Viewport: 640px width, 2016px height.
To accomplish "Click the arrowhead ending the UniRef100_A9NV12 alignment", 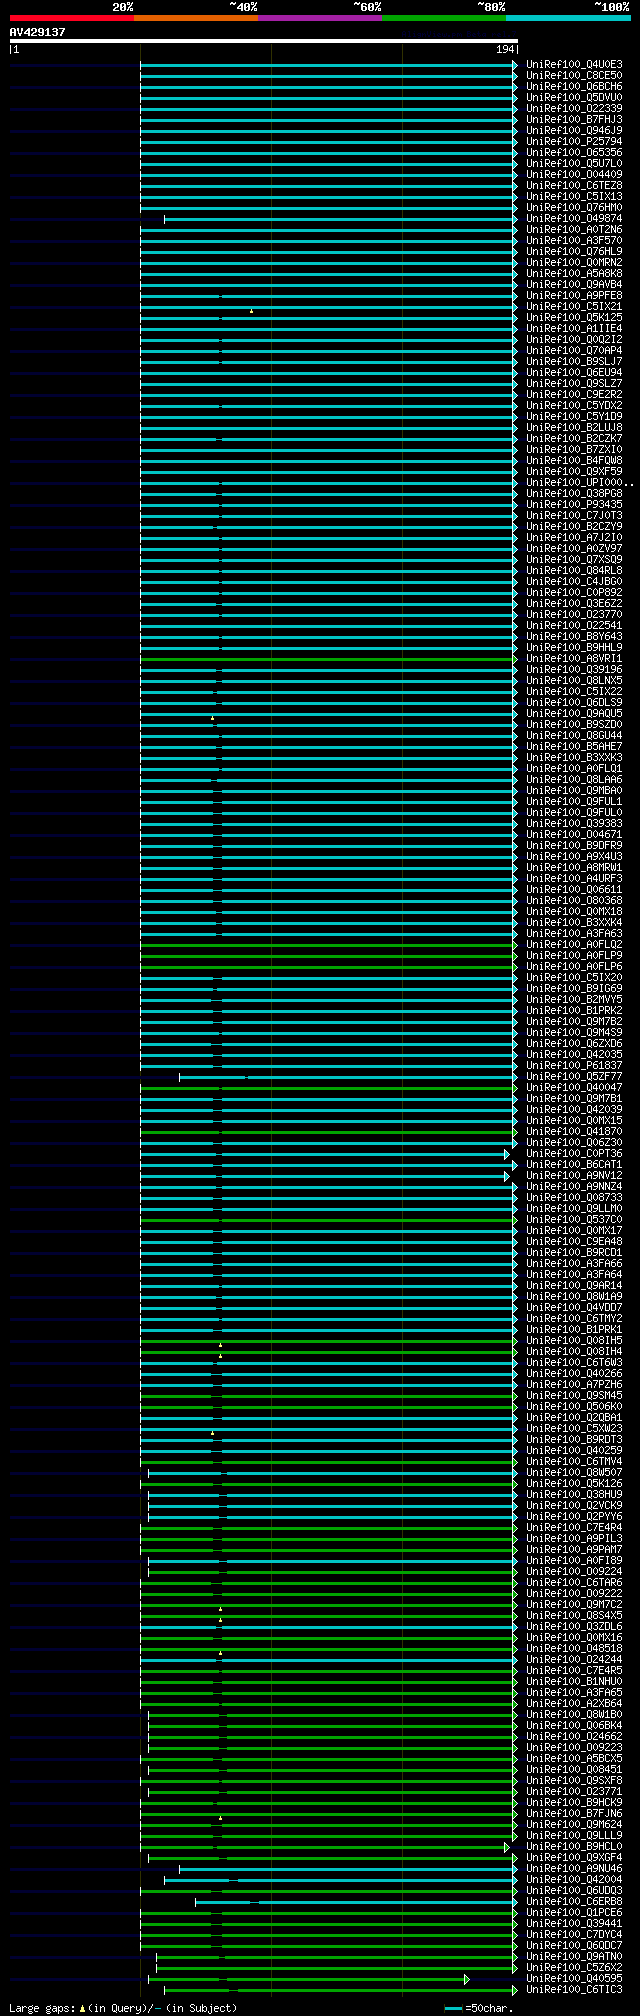I will 507,1176.
